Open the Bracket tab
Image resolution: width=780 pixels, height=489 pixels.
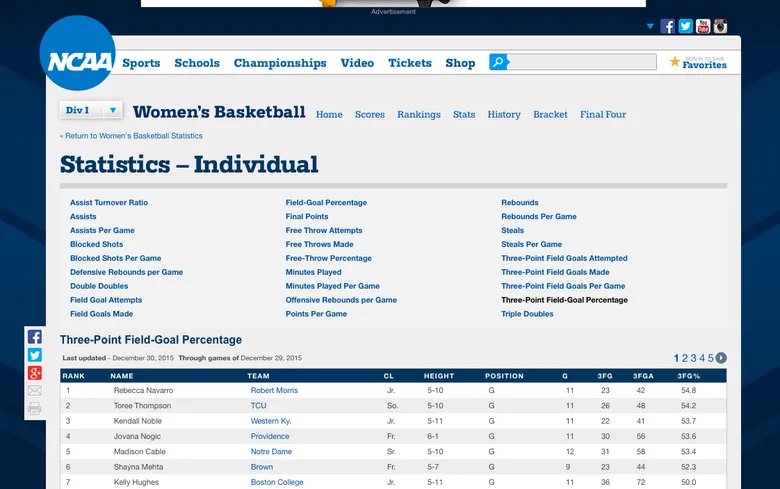(550, 115)
